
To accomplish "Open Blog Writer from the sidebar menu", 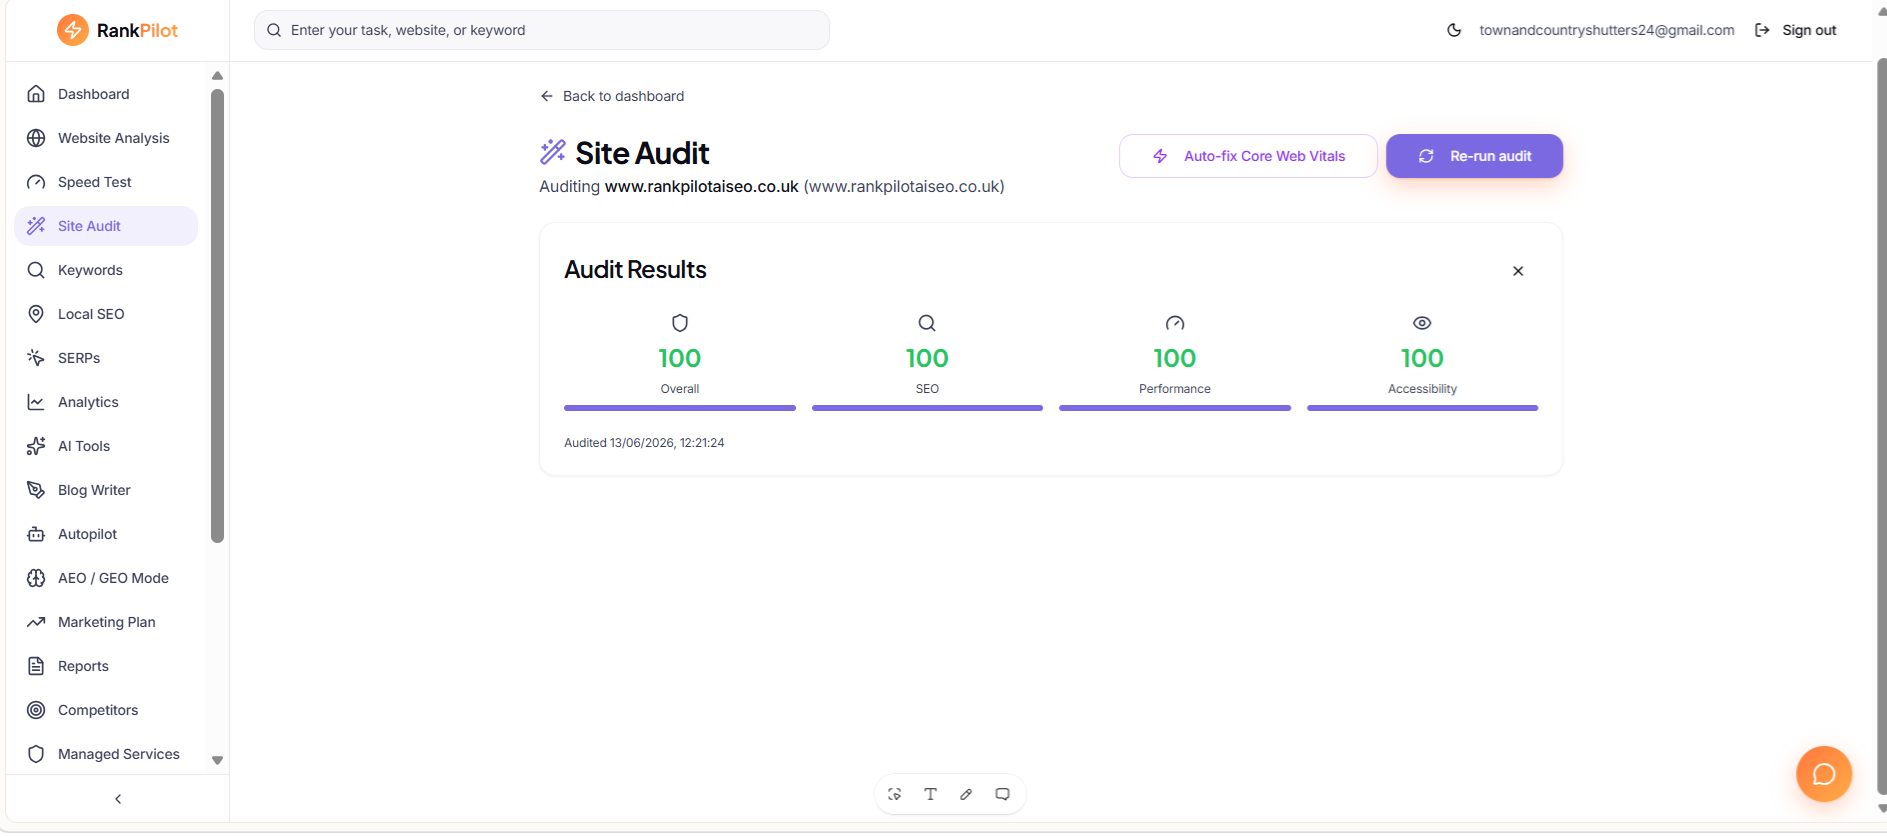I will (x=106, y=490).
